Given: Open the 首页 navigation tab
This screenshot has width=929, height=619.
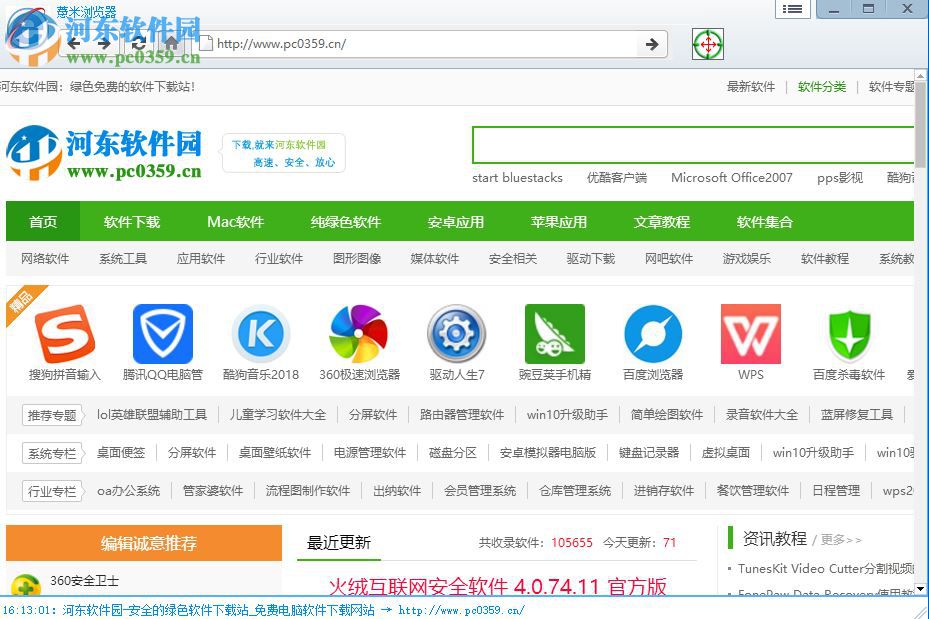Looking at the screenshot, I should pos(43,222).
